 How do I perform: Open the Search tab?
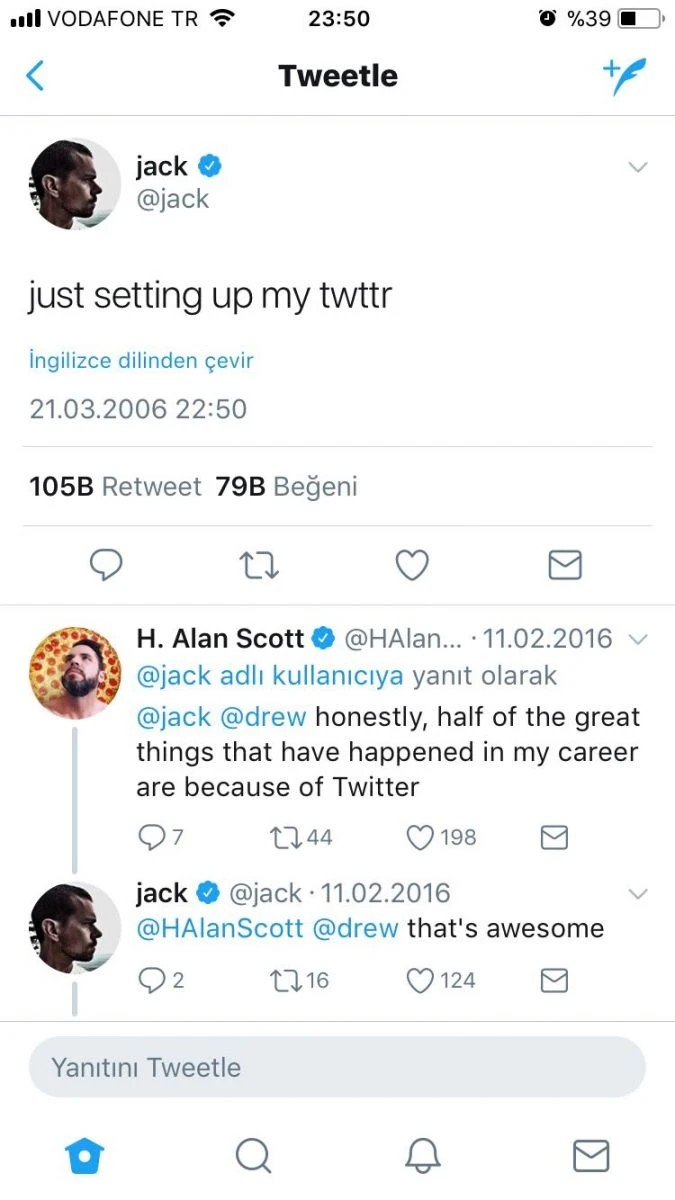pos(253,1155)
